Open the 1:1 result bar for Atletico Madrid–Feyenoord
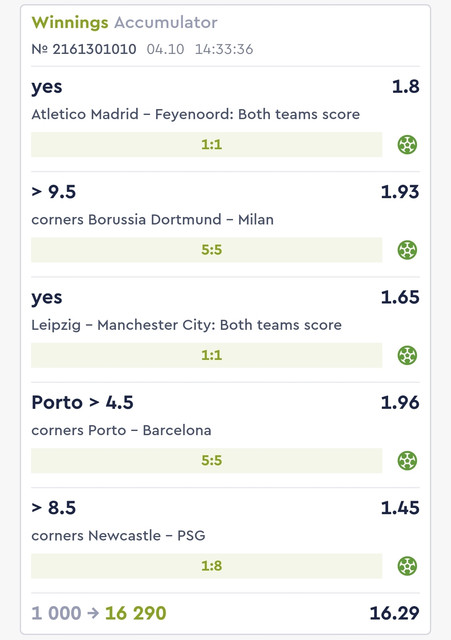Image resolution: width=451 pixels, height=640 pixels. click(x=207, y=144)
